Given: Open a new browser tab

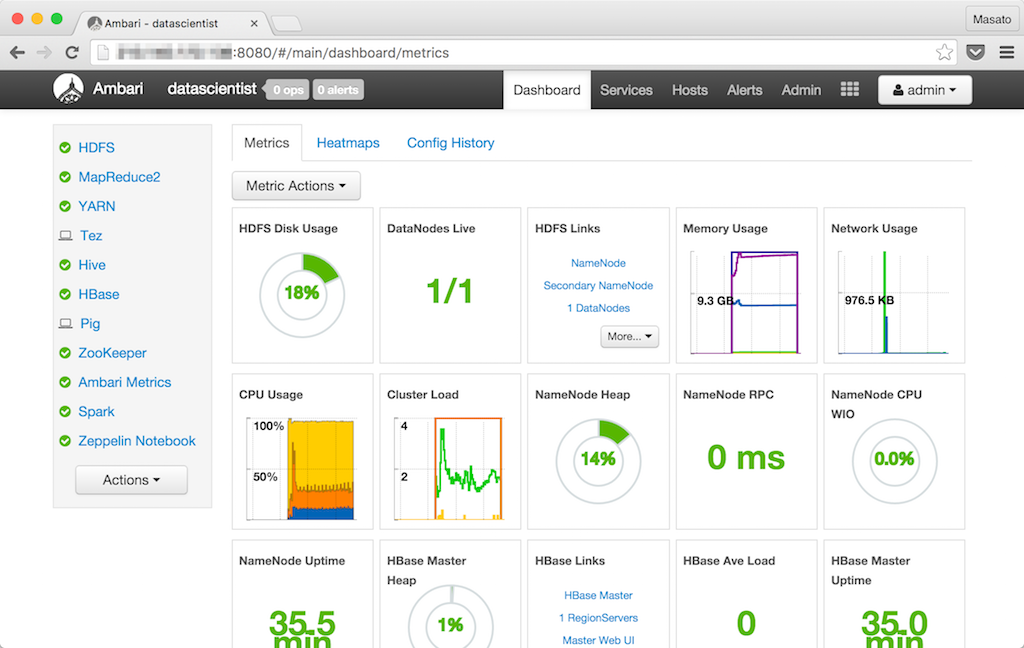Looking at the screenshot, I should [x=286, y=24].
